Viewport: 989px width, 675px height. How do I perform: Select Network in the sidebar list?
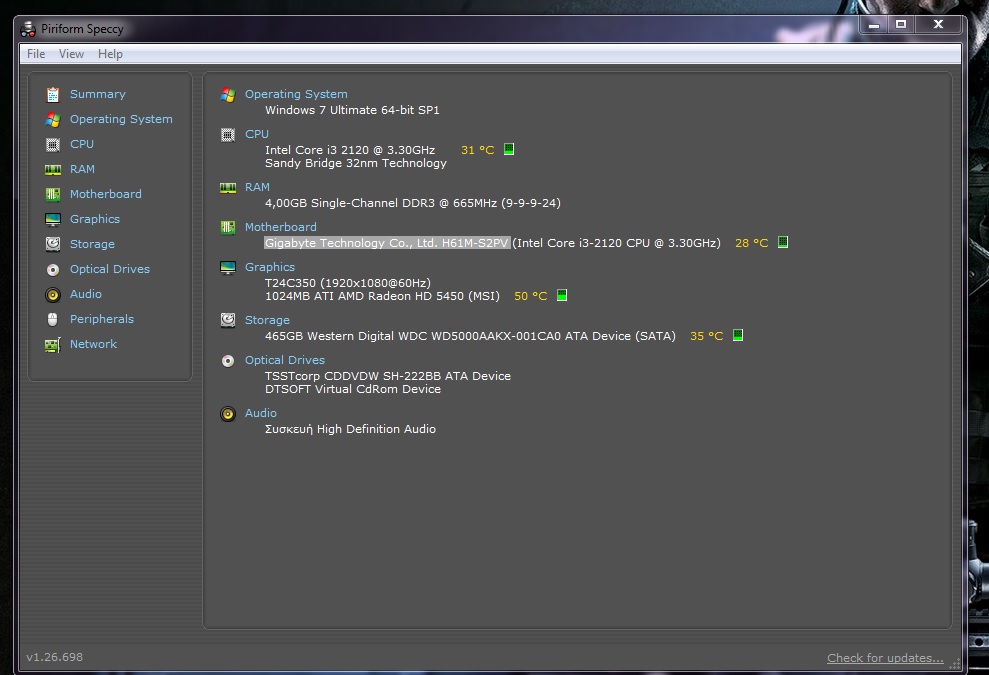click(x=93, y=344)
